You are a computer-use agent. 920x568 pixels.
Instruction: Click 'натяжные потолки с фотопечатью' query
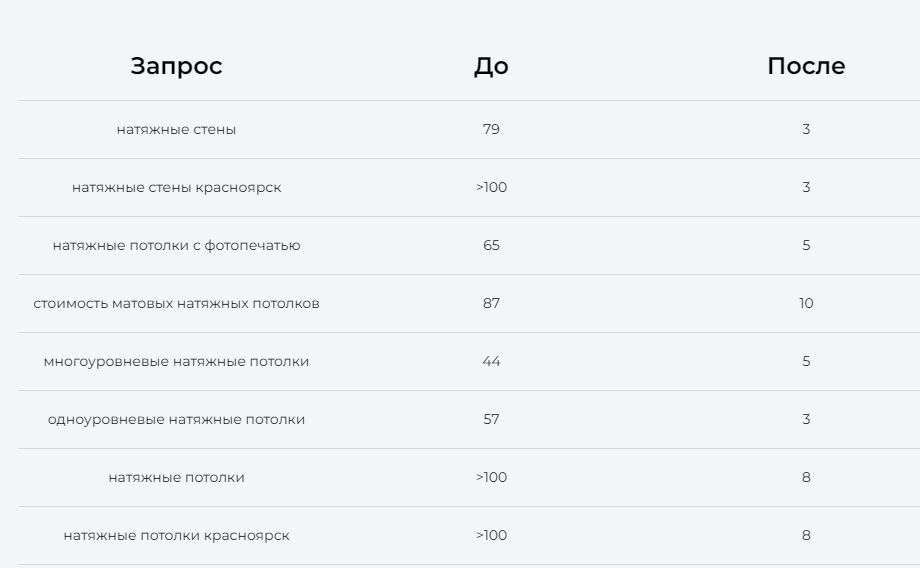click(176, 245)
